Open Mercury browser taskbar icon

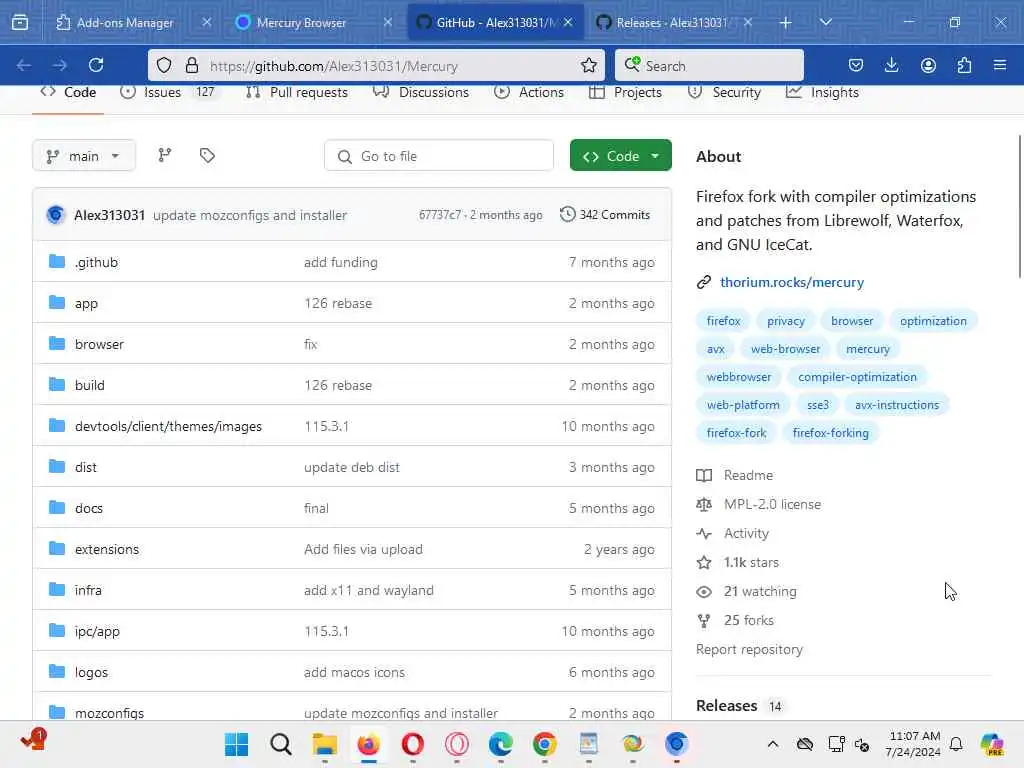click(x=676, y=744)
